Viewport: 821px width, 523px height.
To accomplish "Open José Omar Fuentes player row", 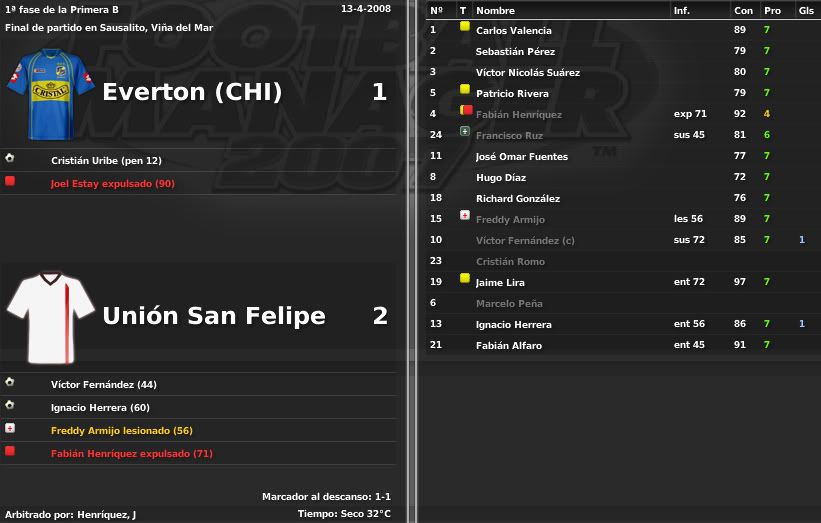I will [x=623, y=156].
